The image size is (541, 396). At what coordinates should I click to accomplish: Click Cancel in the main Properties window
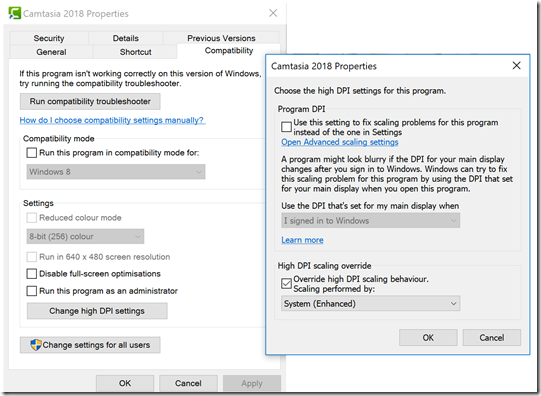[x=188, y=383]
